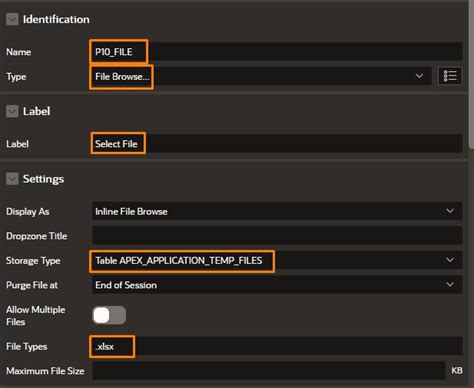Viewport: 474px width, 388px height.
Task: Click the Allow Multiple Files property label
Action: (35, 315)
